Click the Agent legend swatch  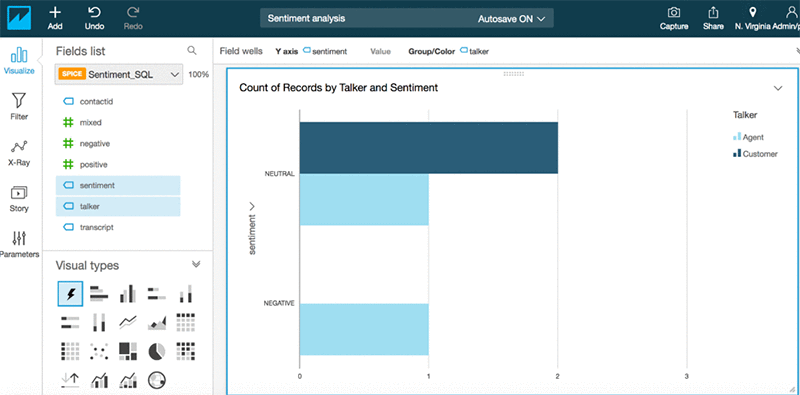click(736, 137)
